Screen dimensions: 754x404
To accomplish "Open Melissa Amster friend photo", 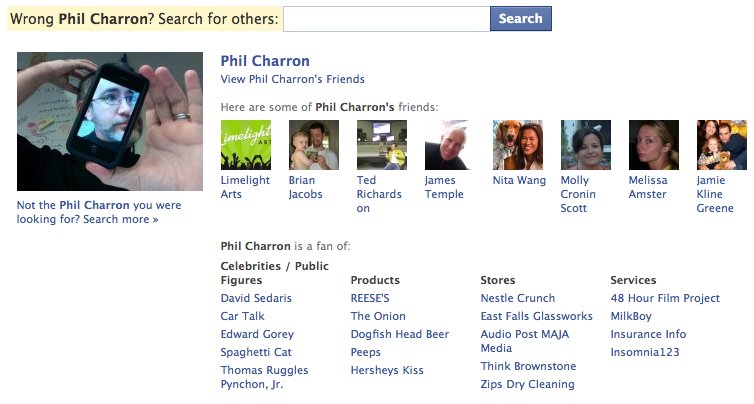I will [x=654, y=145].
